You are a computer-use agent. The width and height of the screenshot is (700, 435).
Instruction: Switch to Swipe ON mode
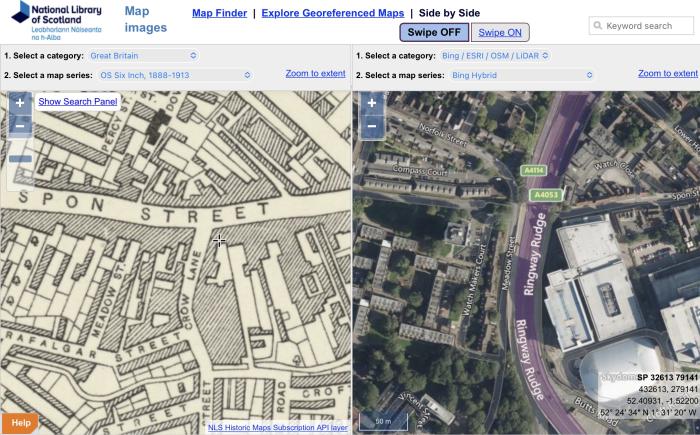(x=499, y=32)
